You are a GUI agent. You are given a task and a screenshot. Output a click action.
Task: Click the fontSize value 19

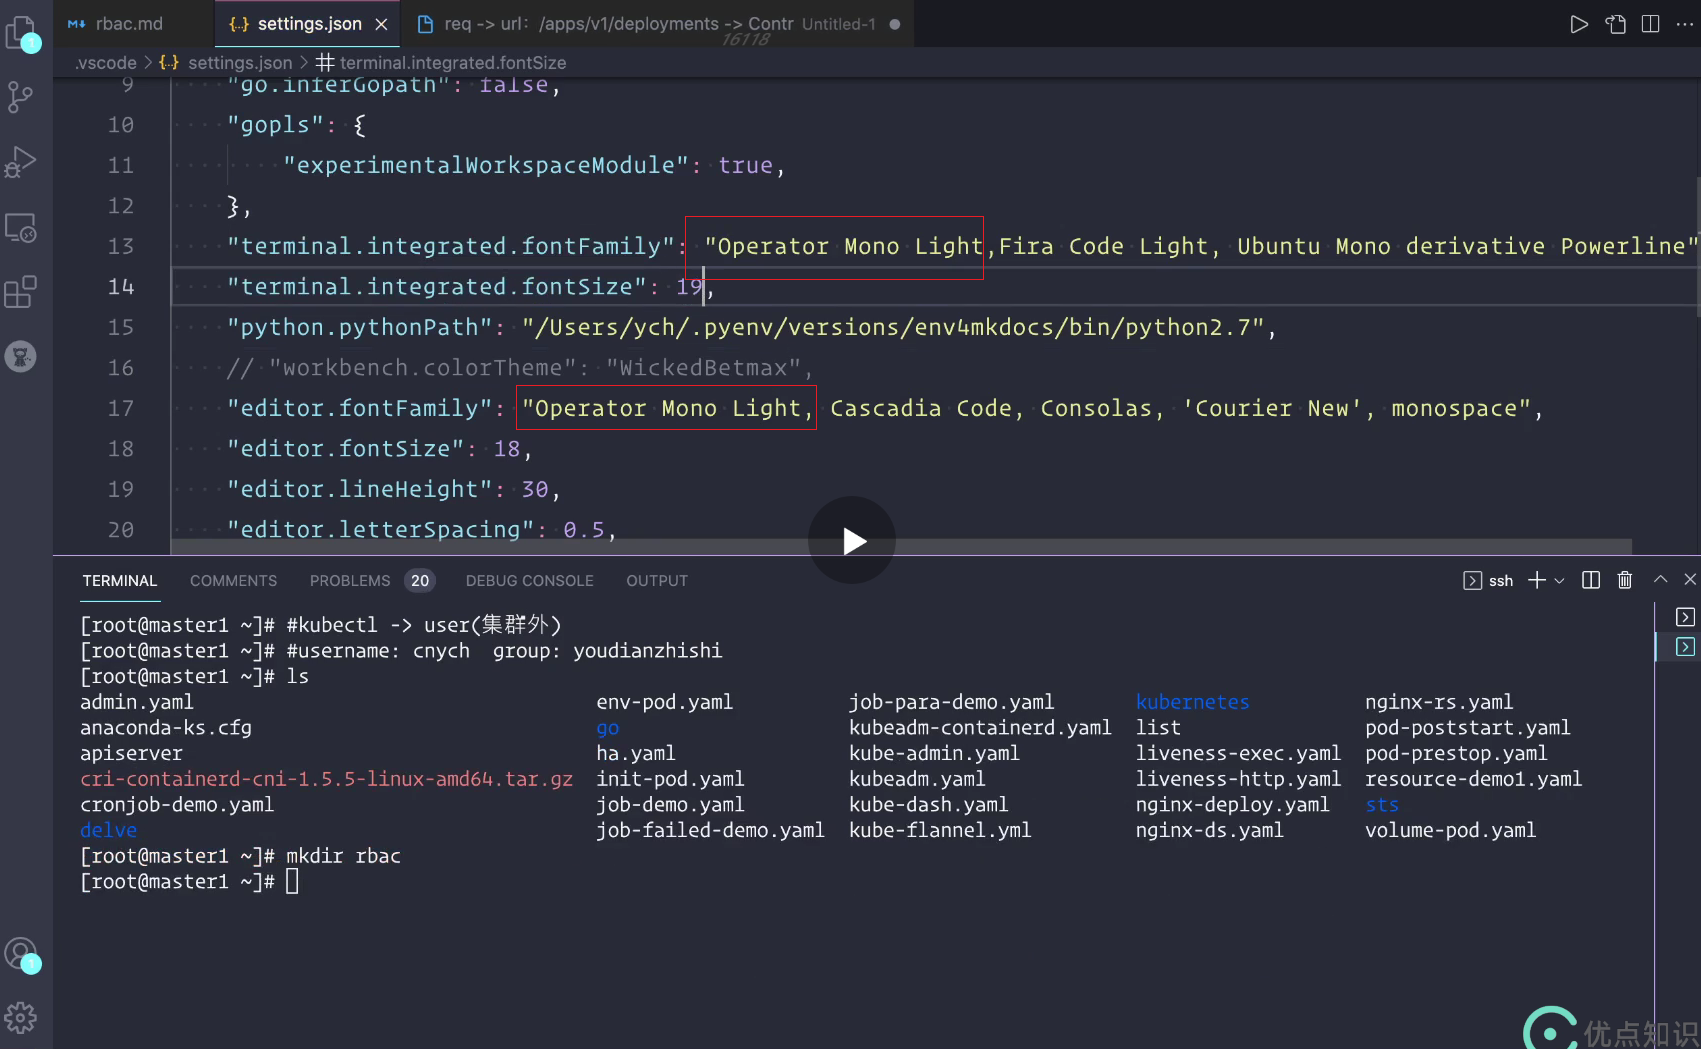pos(689,287)
